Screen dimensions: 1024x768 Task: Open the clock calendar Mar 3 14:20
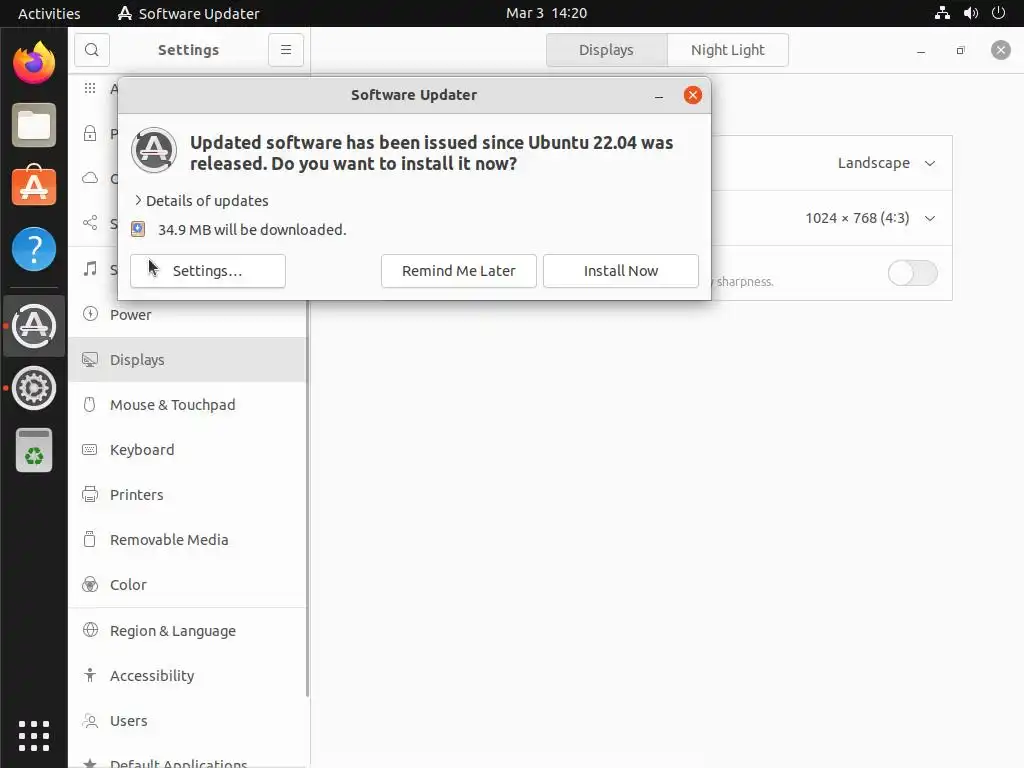547,13
